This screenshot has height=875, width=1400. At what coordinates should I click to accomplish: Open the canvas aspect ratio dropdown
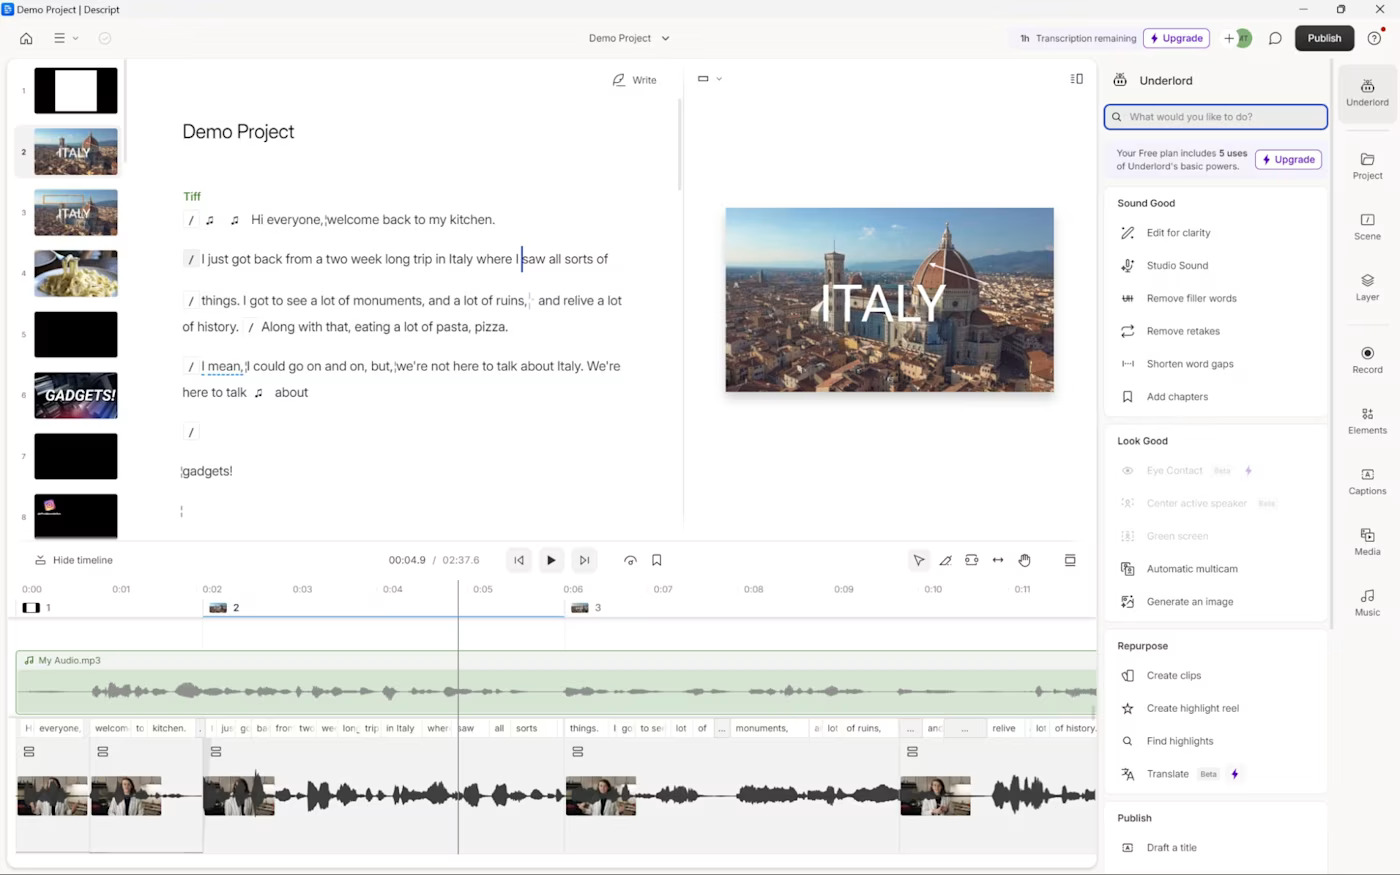click(x=709, y=79)
